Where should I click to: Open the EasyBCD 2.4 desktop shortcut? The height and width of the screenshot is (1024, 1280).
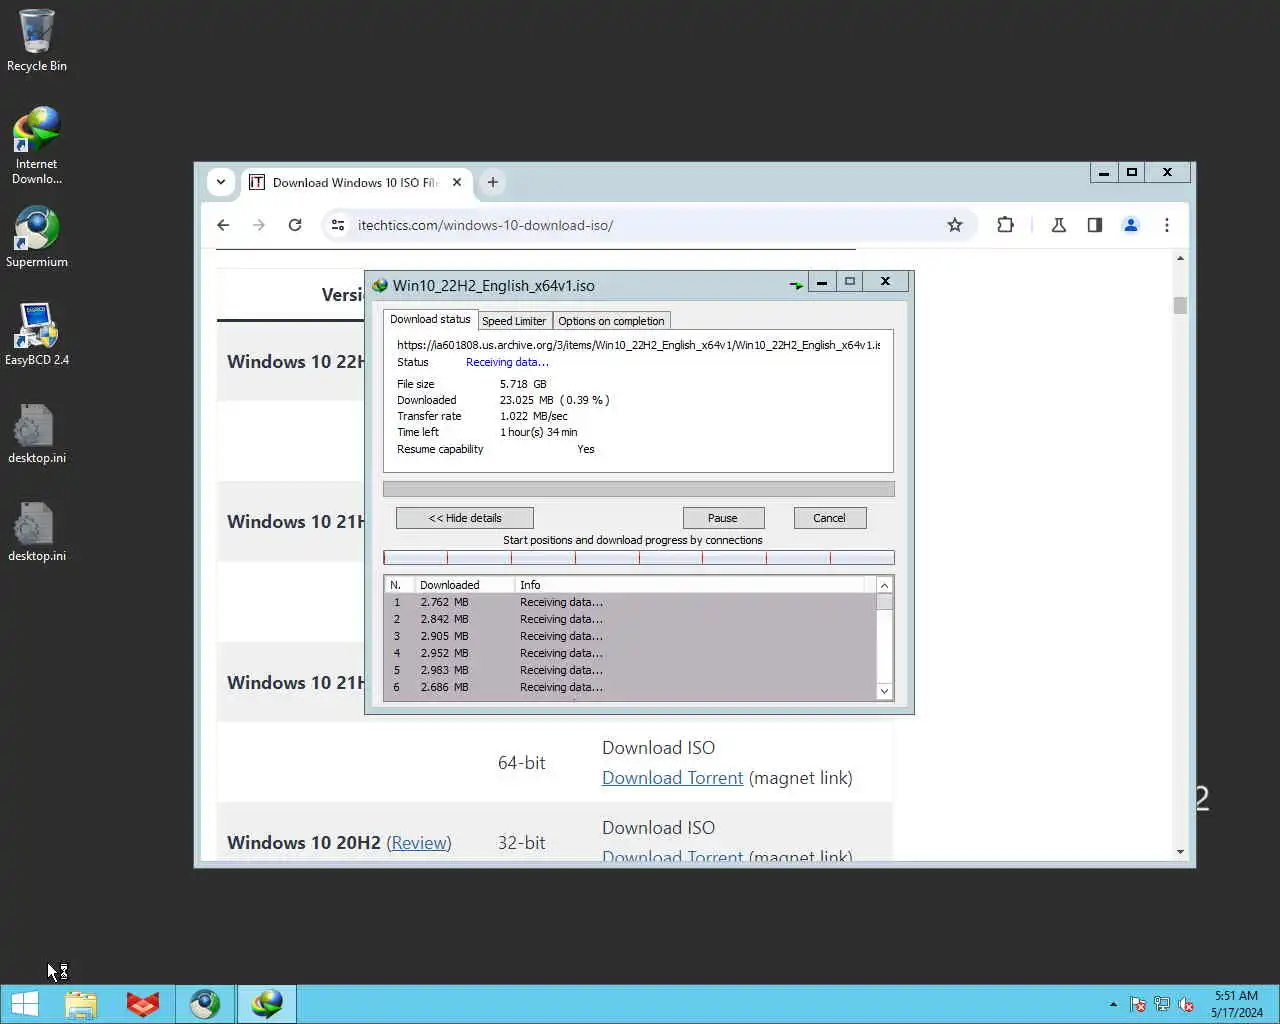click(36, 335)
